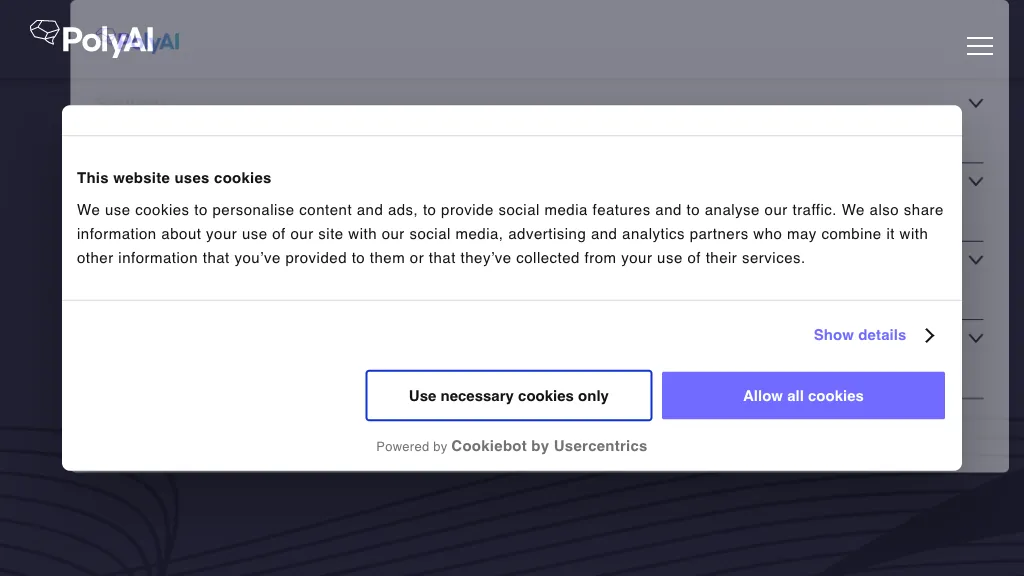Visit Cookiebot by Usercentrics link
Image resolution: width=1024 pixels, height=576 pixels.
(549, 446)
